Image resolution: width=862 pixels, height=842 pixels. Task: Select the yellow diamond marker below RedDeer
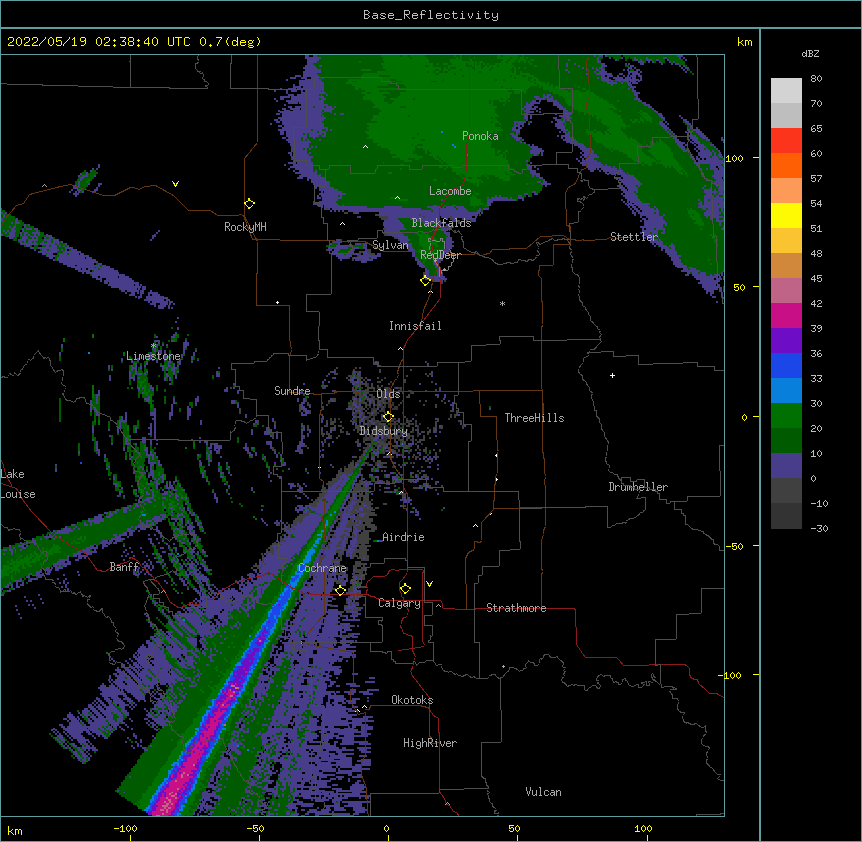pos(426,281)
